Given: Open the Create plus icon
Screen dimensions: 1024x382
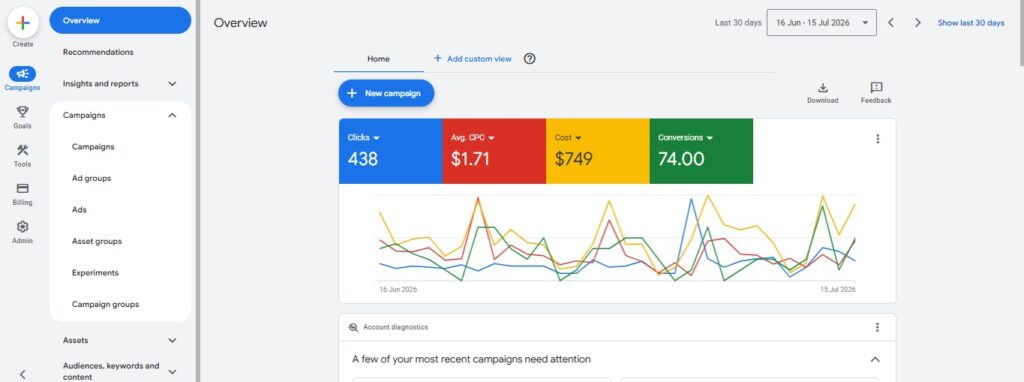Looking at the screenshot, I should (x=23, y=23).
